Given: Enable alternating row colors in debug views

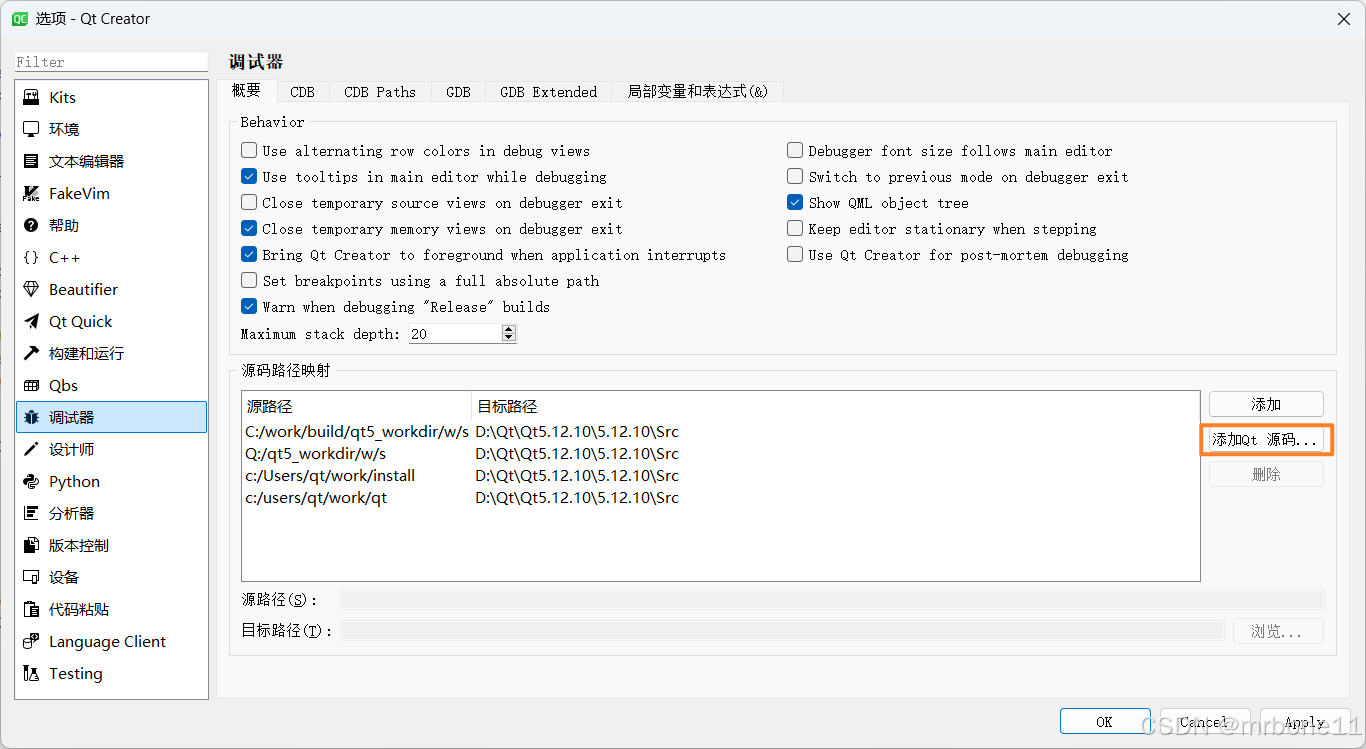Looking at the screenshot, I should [x=249, y=151].
